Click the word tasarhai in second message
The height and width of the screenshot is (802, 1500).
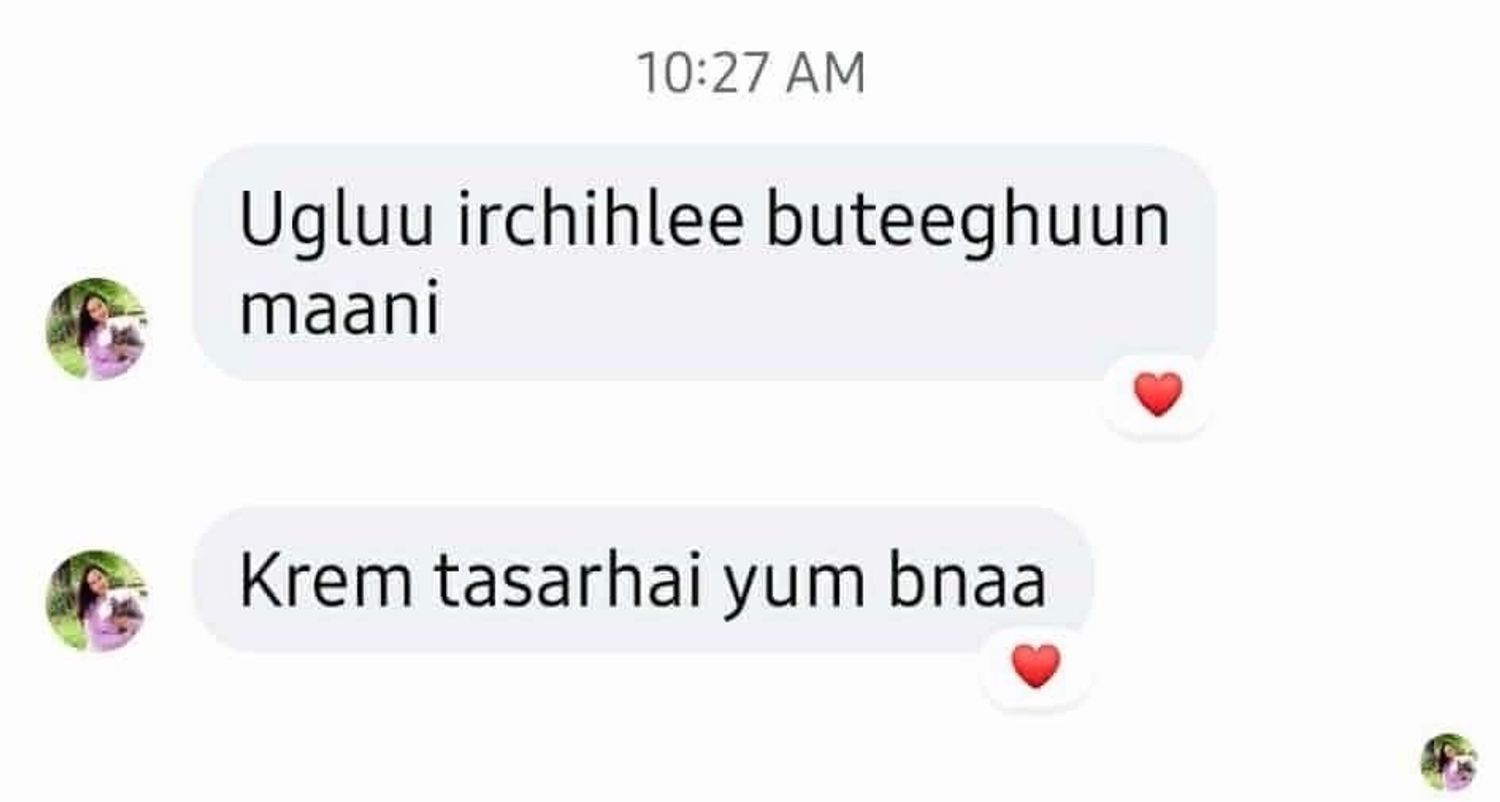pos(568,581)
